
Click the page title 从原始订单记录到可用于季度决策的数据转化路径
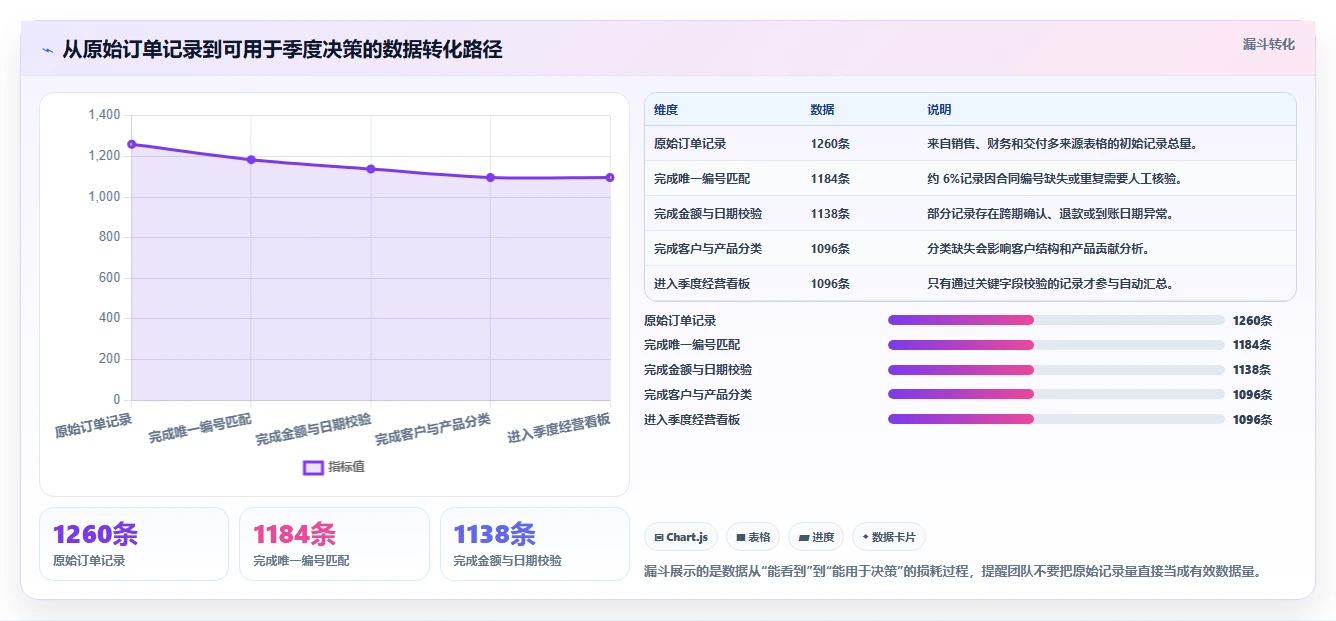point(282,49)
